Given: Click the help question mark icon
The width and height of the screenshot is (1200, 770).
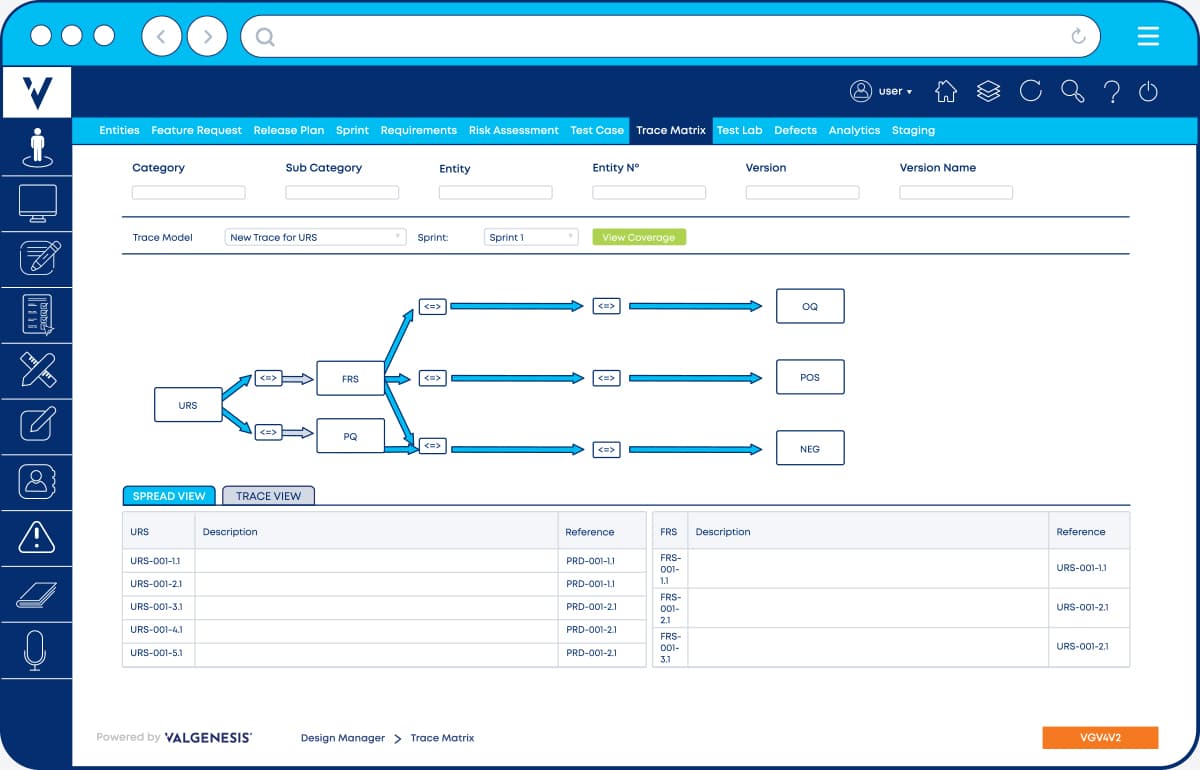Looking at the screenshot, I should pos(1111,92).
